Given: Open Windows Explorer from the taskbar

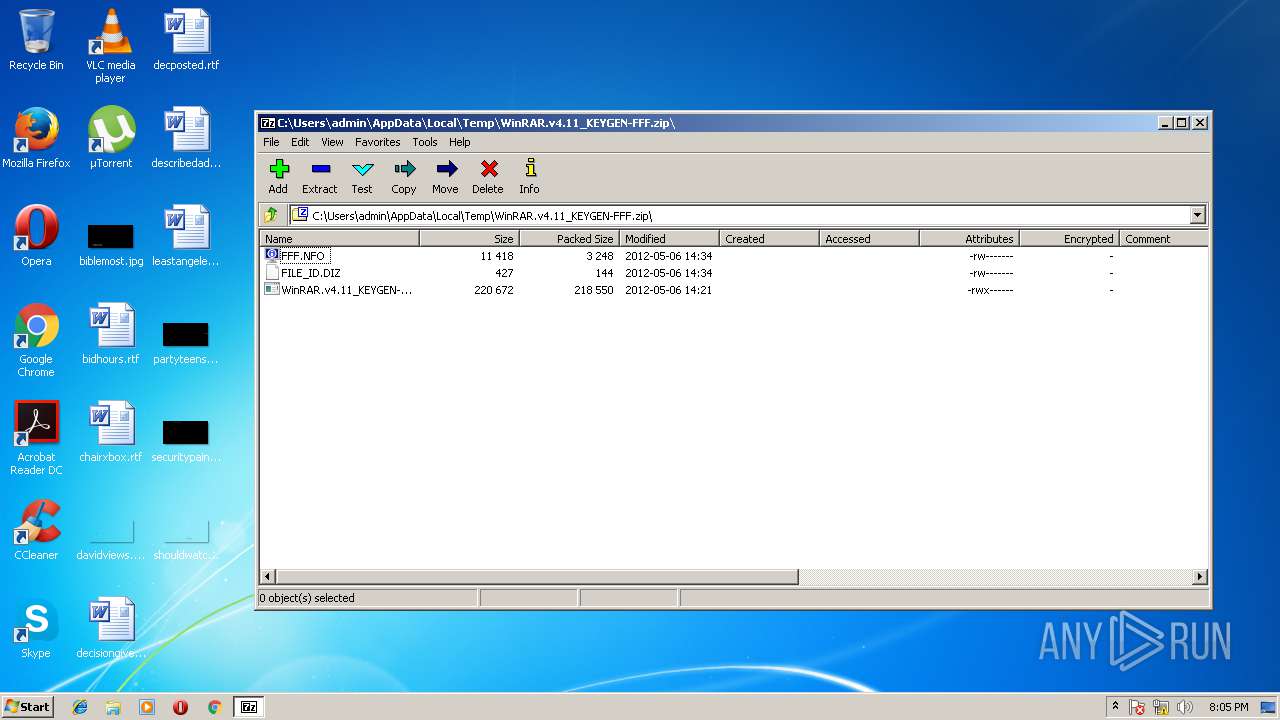Looking at the screenshot, I should [113, 707].
